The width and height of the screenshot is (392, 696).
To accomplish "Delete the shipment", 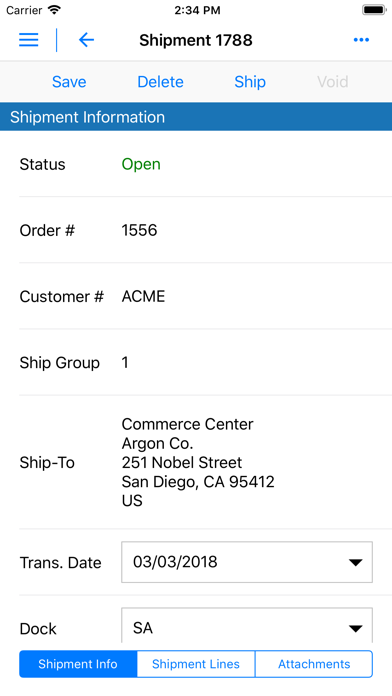I will pyautogui.click(x=160, y=82).
